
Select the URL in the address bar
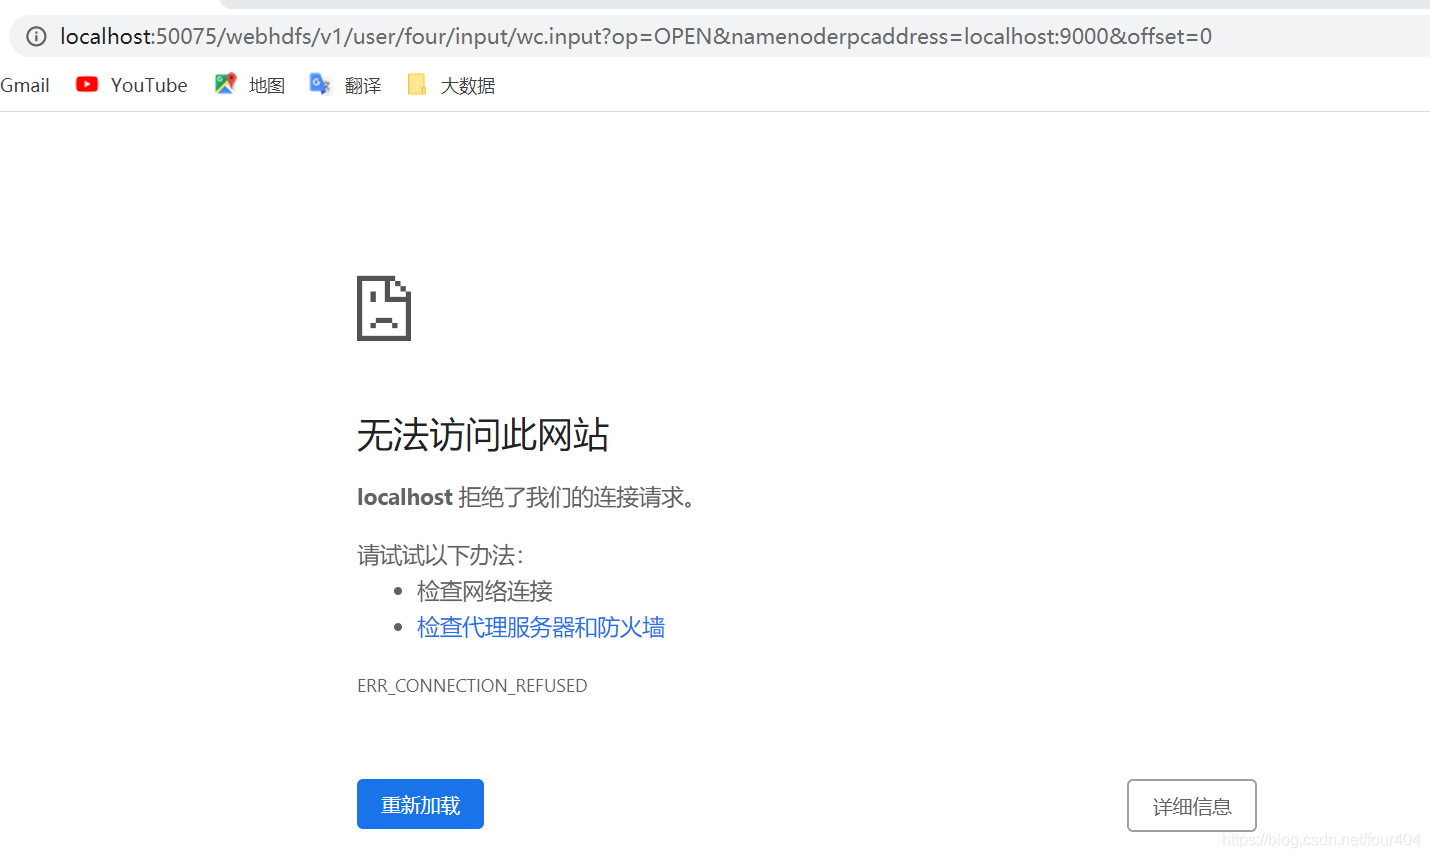[636, 36]
